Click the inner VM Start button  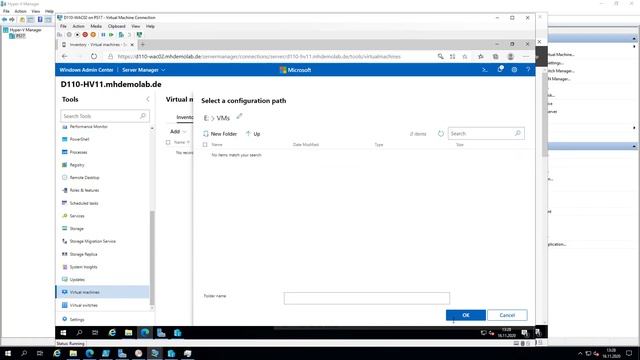[63, 333]
